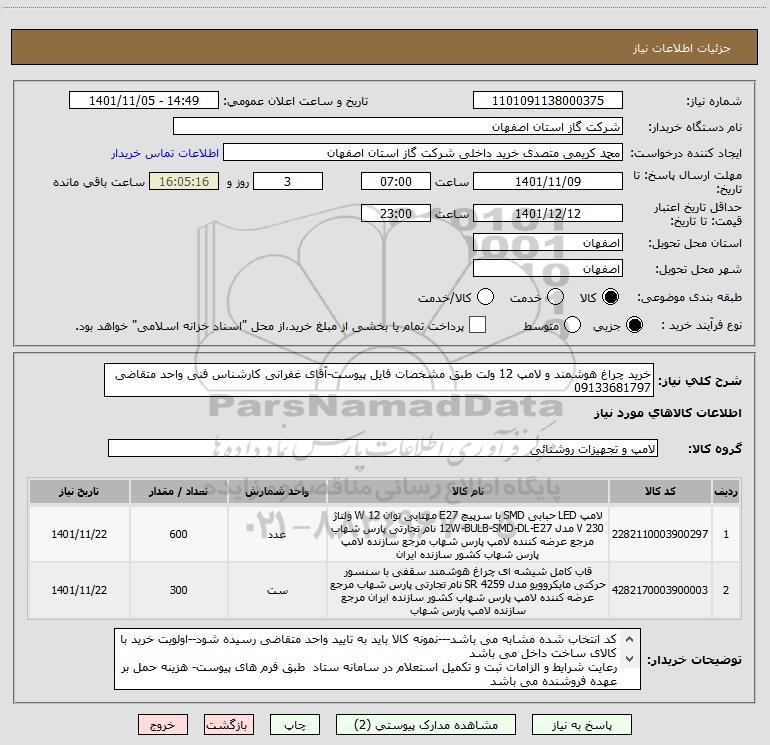
Task: Click the response deadline date 1401/11/09
Action: (x=548, y=181)
